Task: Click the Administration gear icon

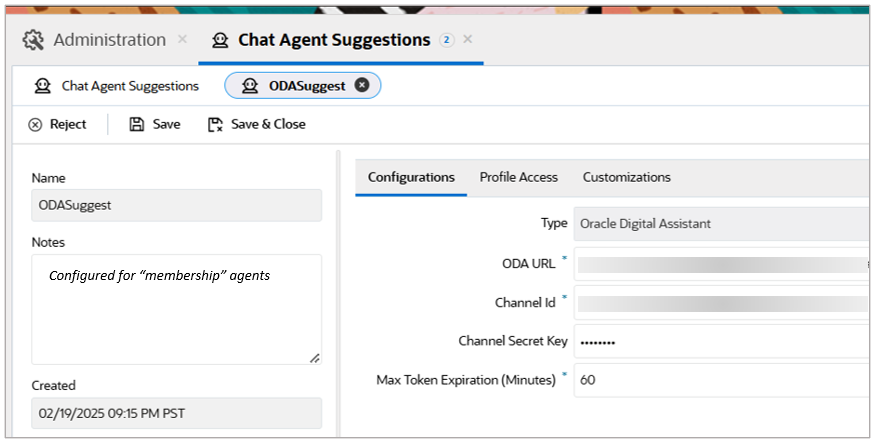Action: click(x=33, y=41)
